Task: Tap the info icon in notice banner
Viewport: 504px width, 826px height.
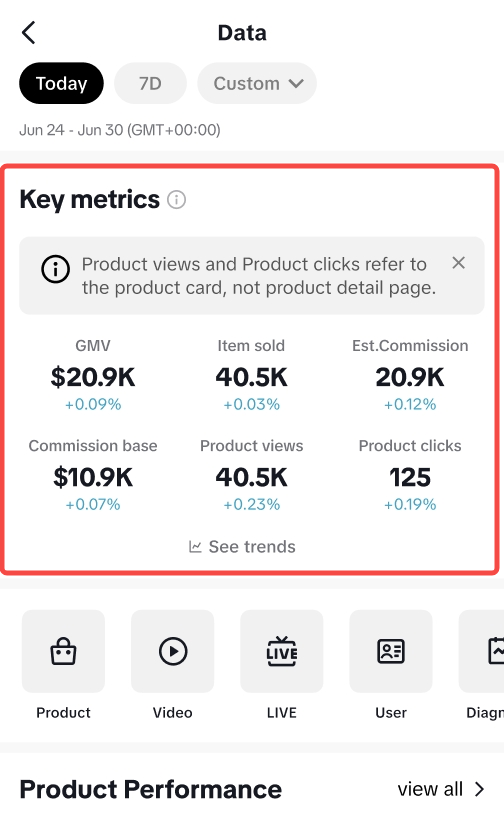Action: tap(55, 269)
